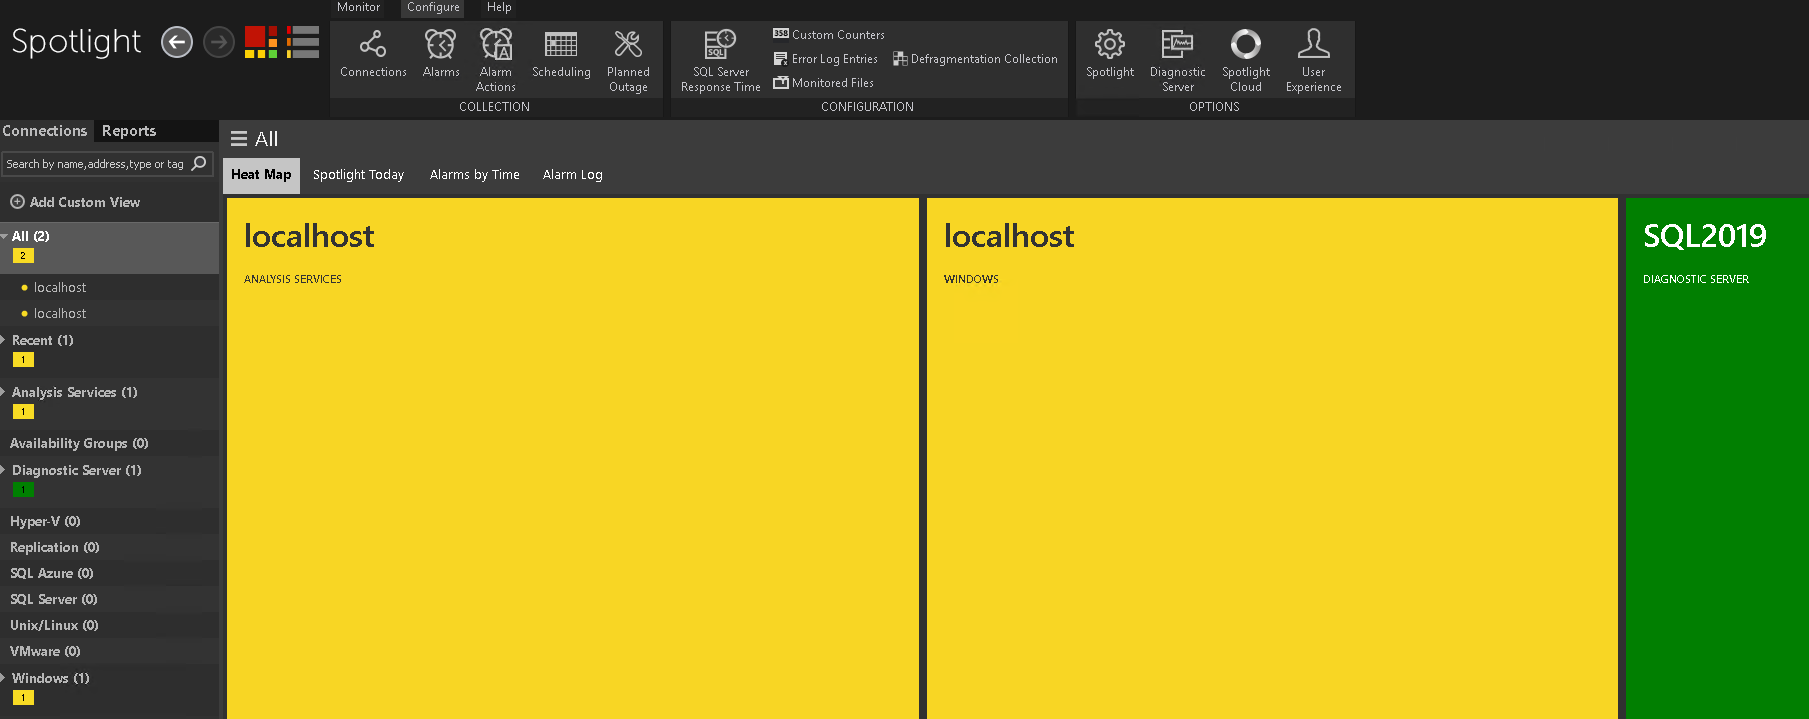Expand the Diagnostic Server (1) group
This screenshot has width=1809, height=719.
(x=4, y=470)
